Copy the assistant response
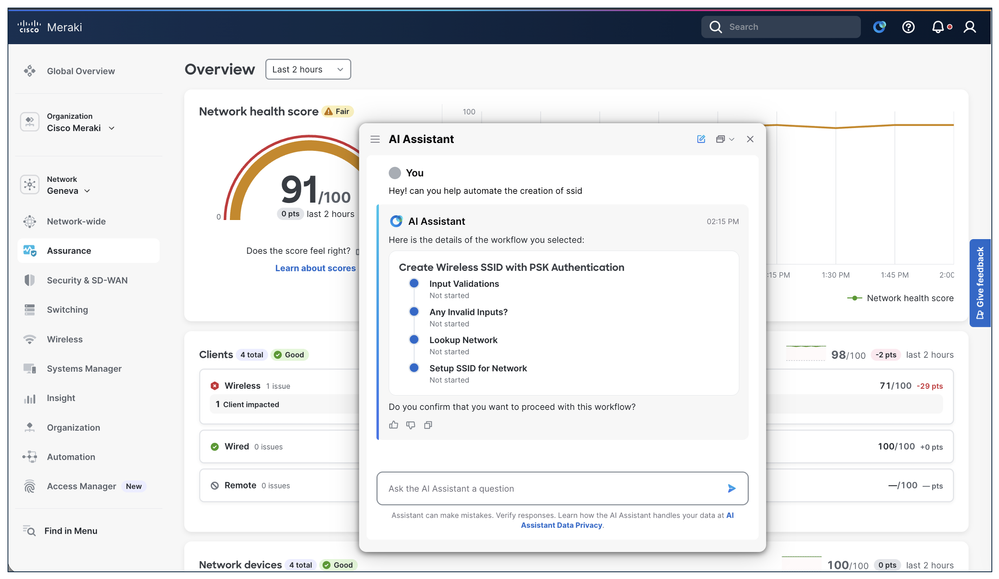 428,425
